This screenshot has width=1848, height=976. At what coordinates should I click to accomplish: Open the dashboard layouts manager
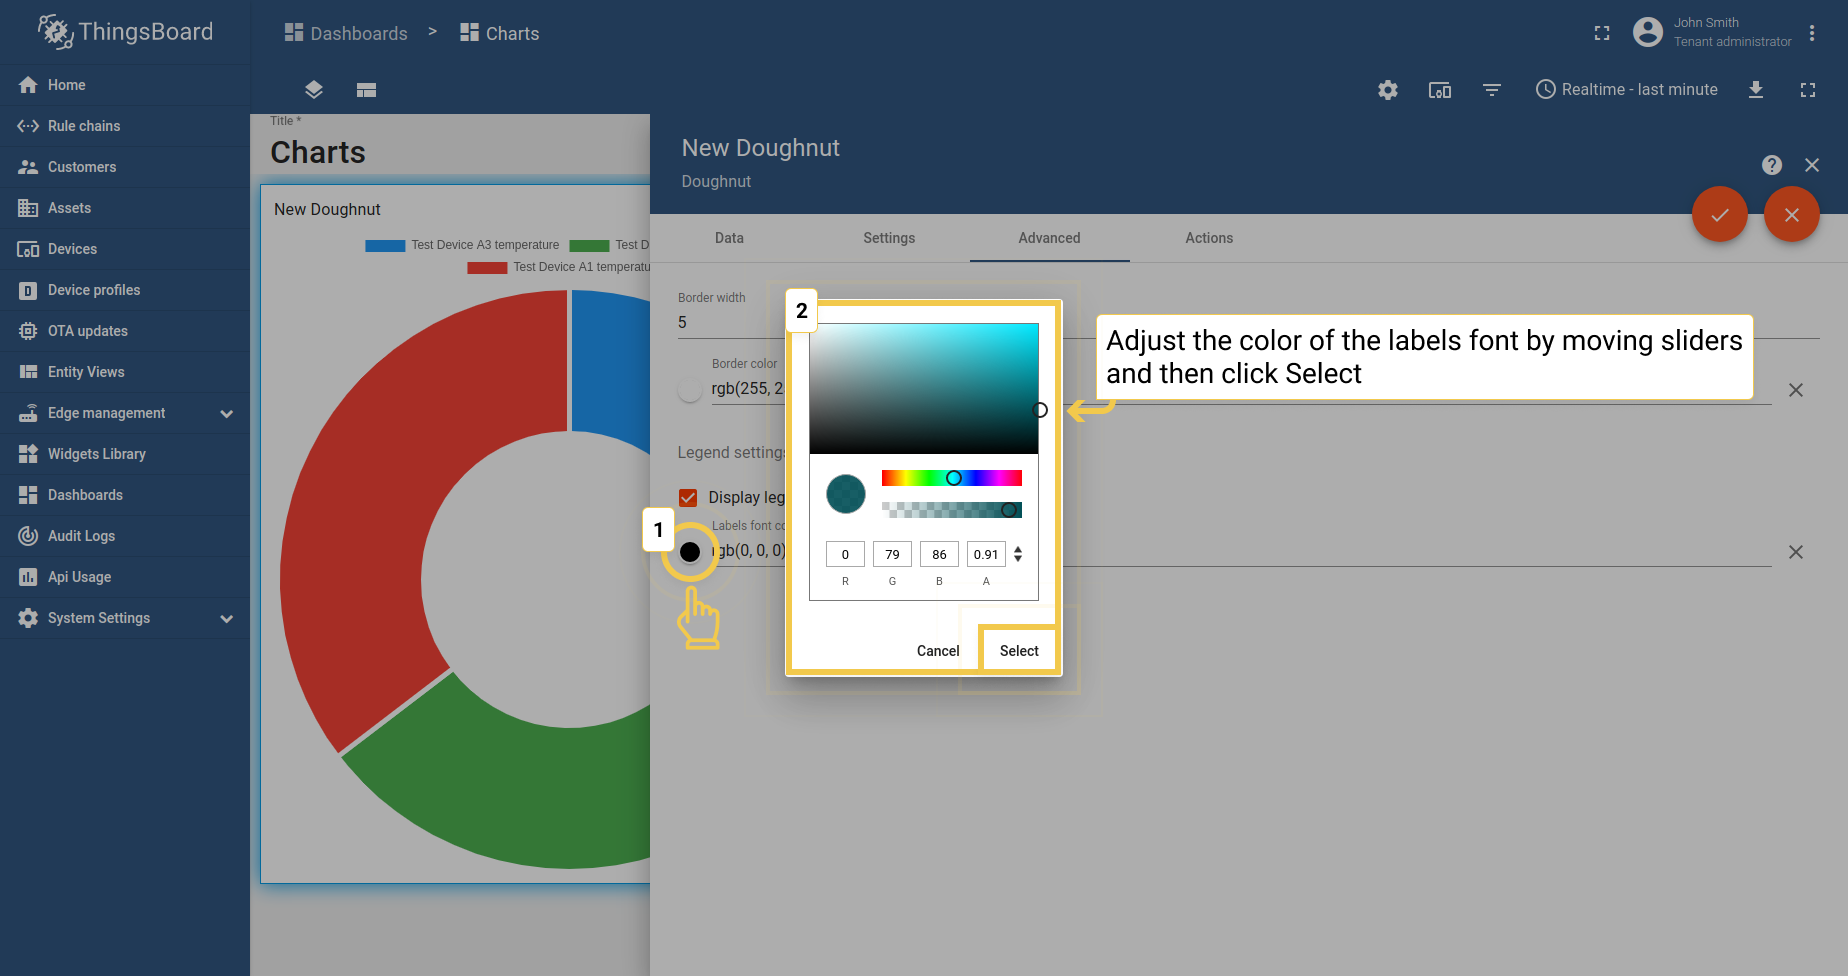[366, 90]
